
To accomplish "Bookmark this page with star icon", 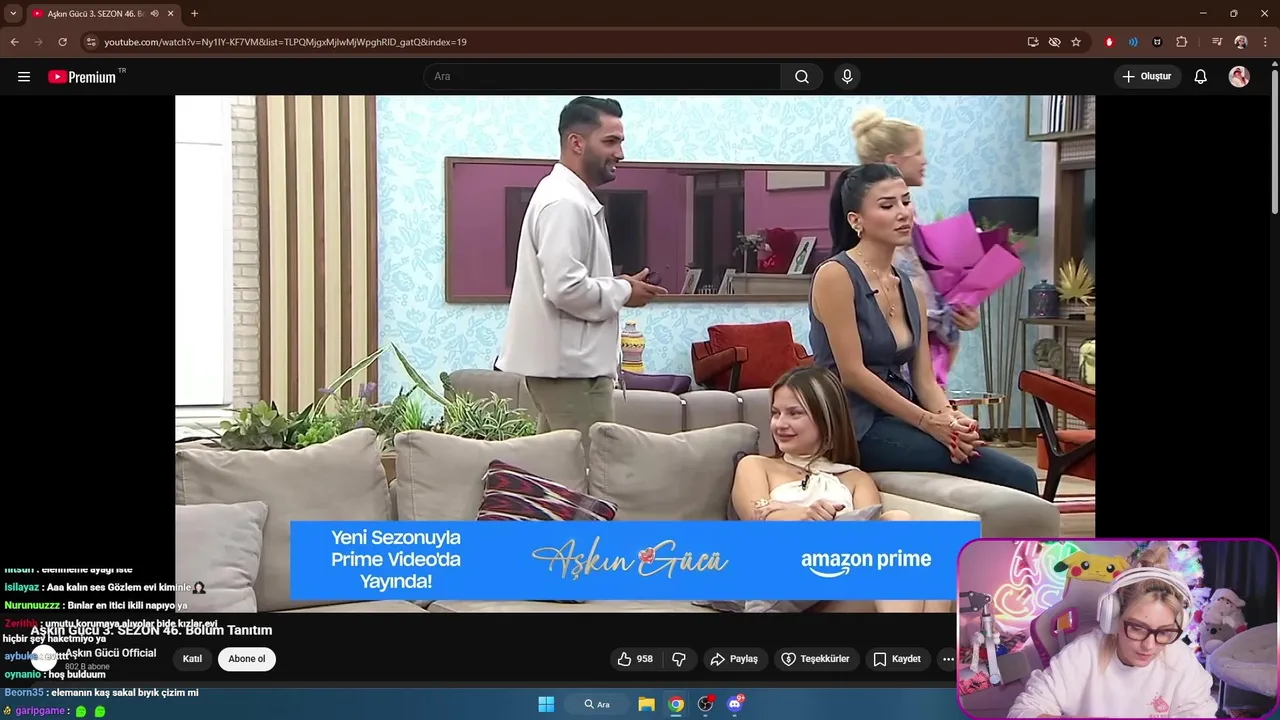I will [x=1076, y=42].
